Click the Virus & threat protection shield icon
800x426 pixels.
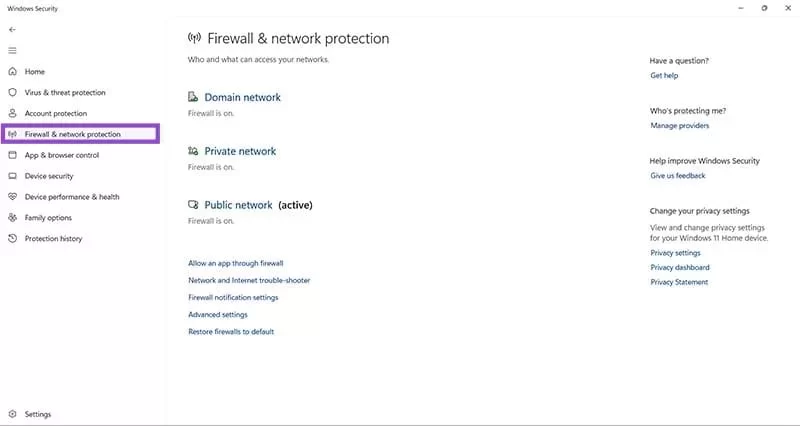tap(13, 93)
